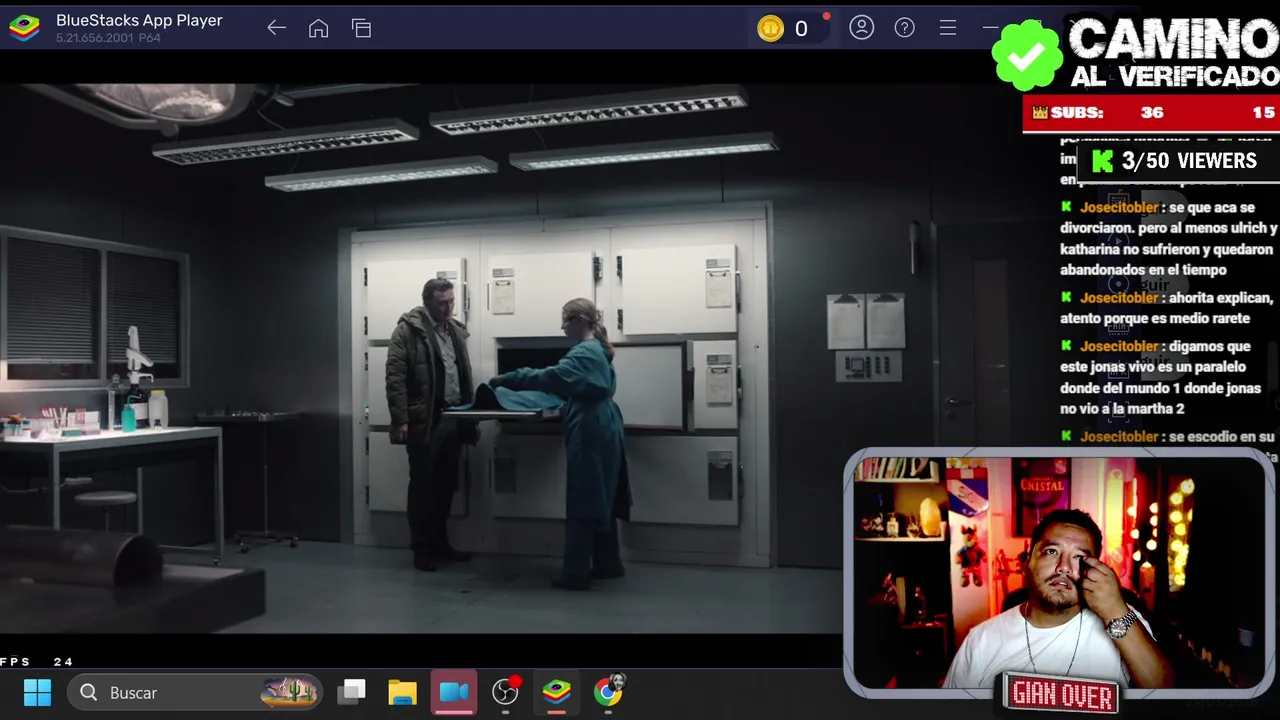The height and width of the screenshot is (720, 1280).
Task: Click Josecitobler on the 'se escodio' message
Action: pos(1119,437)
